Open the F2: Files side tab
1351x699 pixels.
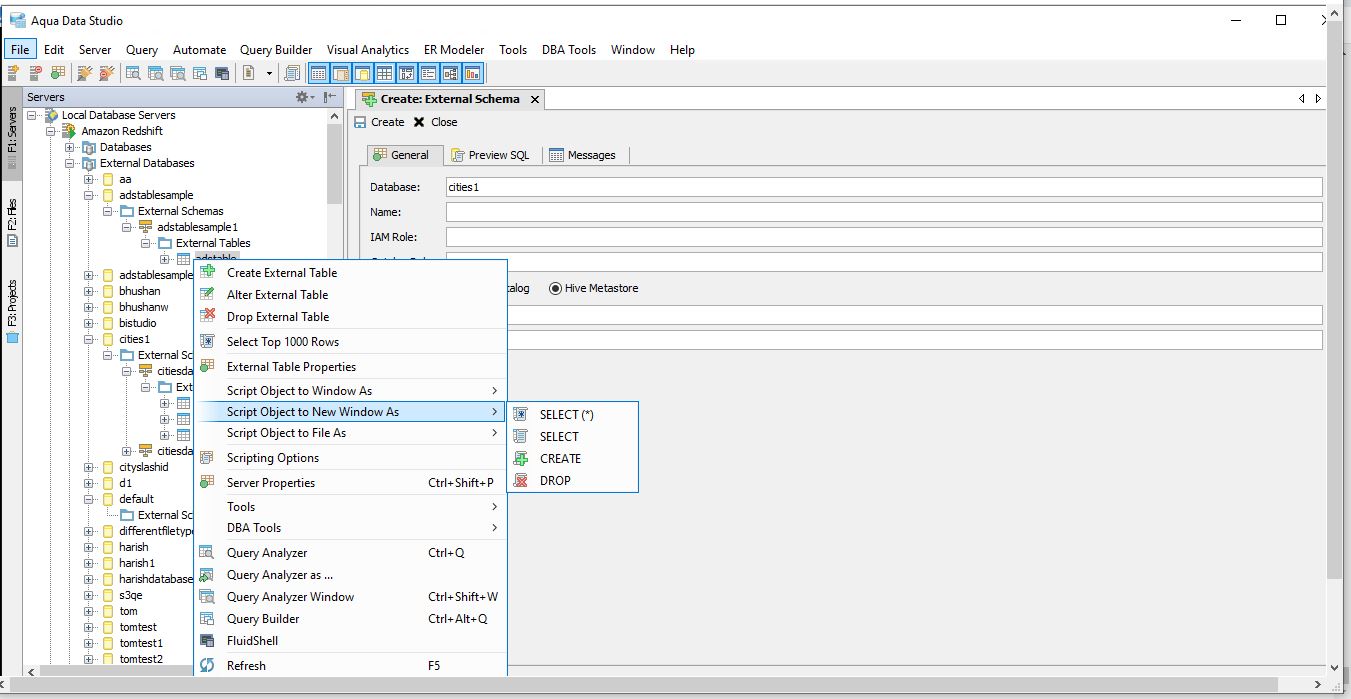click(x=12, y=223)
